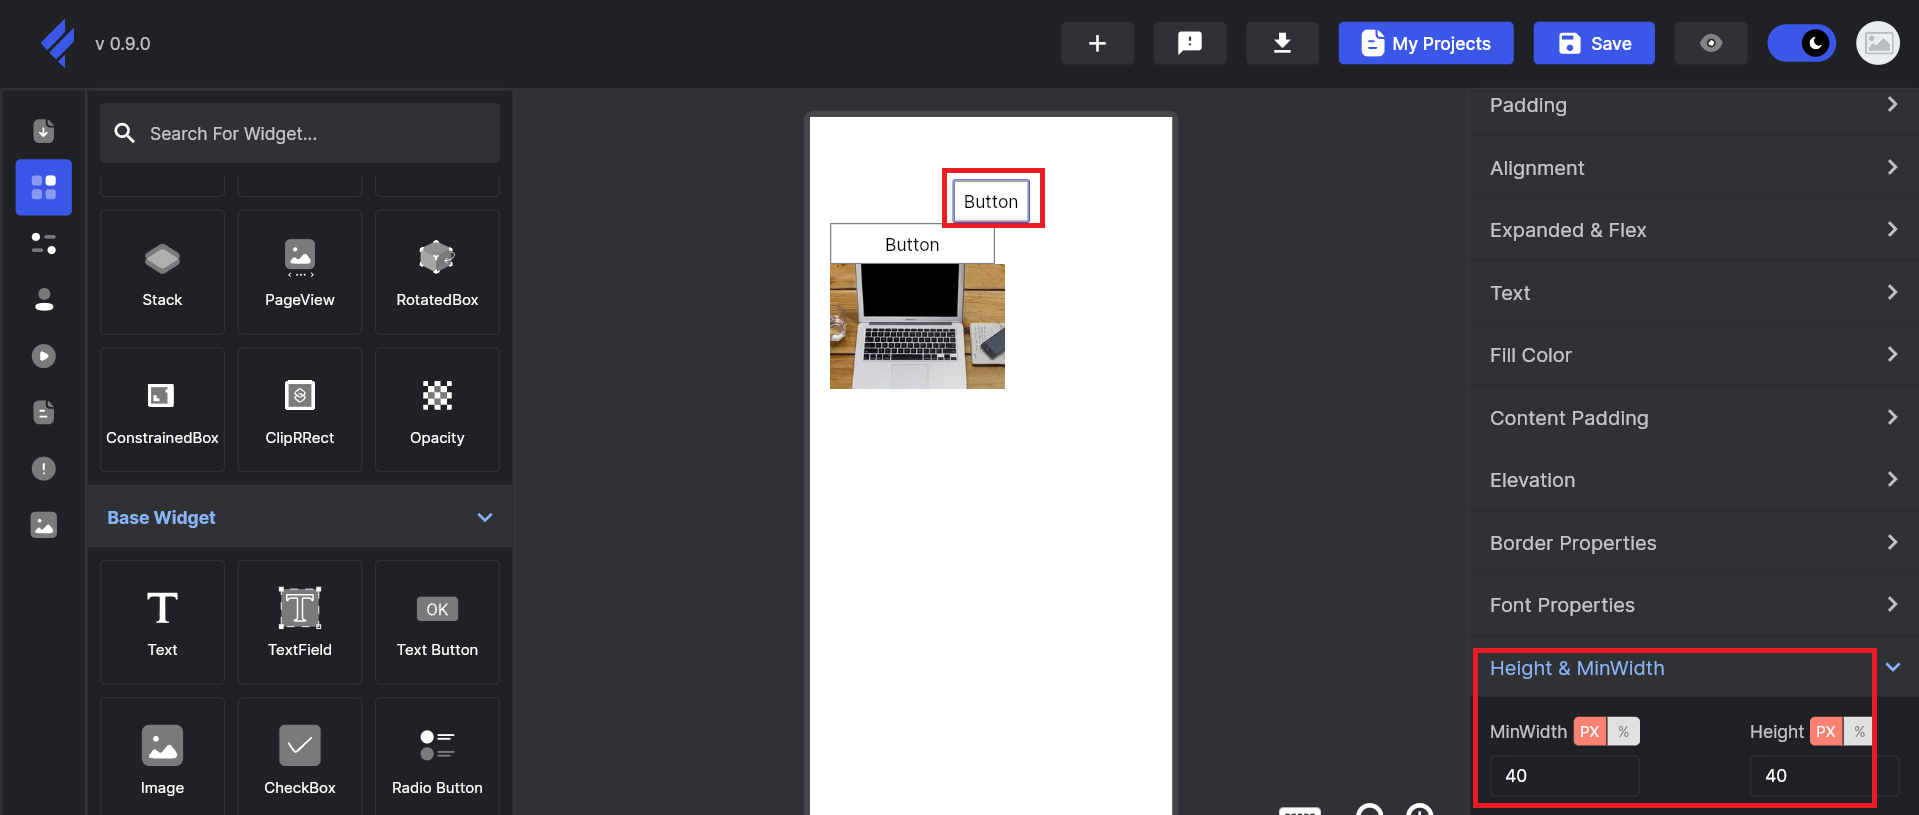Open the play icon in left sidebar
The image size is (1919, 815).
44,356
